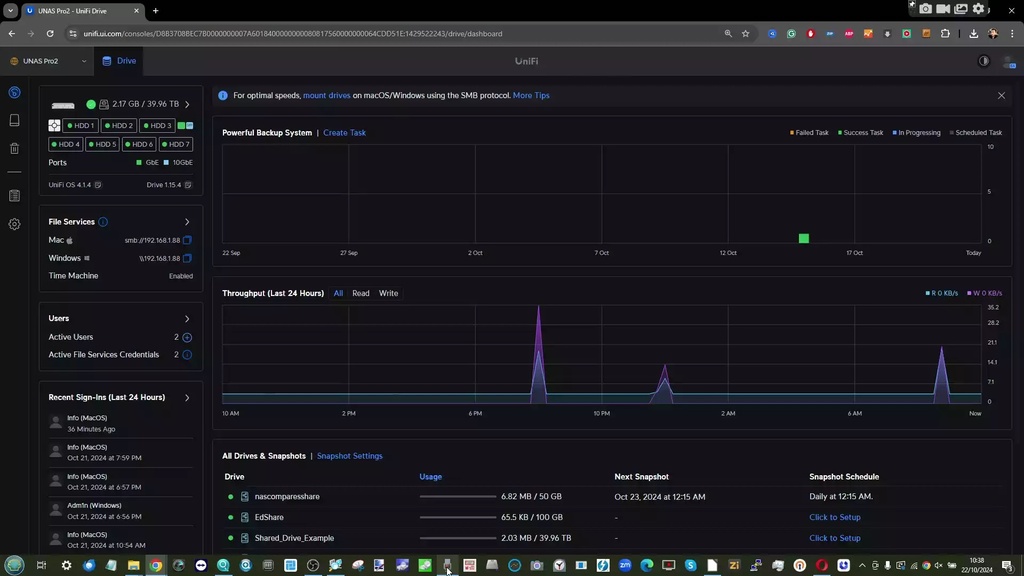The image size is (1024, 576).
Task: Open File Explorer from taskbar
Action: tap(134, 566)
